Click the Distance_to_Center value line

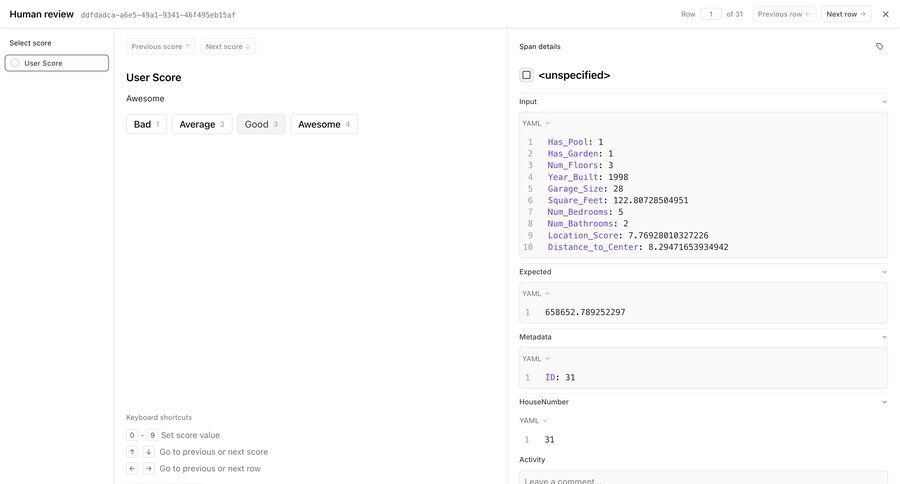tap(638, 247)
